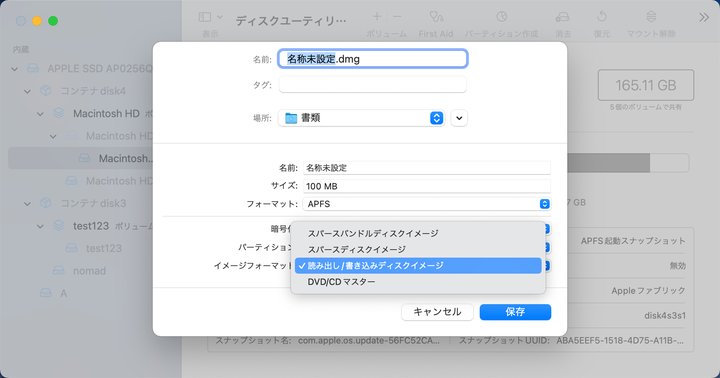Click the パーティション作成 toolbar icon
The width and height of the screenshot is (720, 378).
click(501, 17)
